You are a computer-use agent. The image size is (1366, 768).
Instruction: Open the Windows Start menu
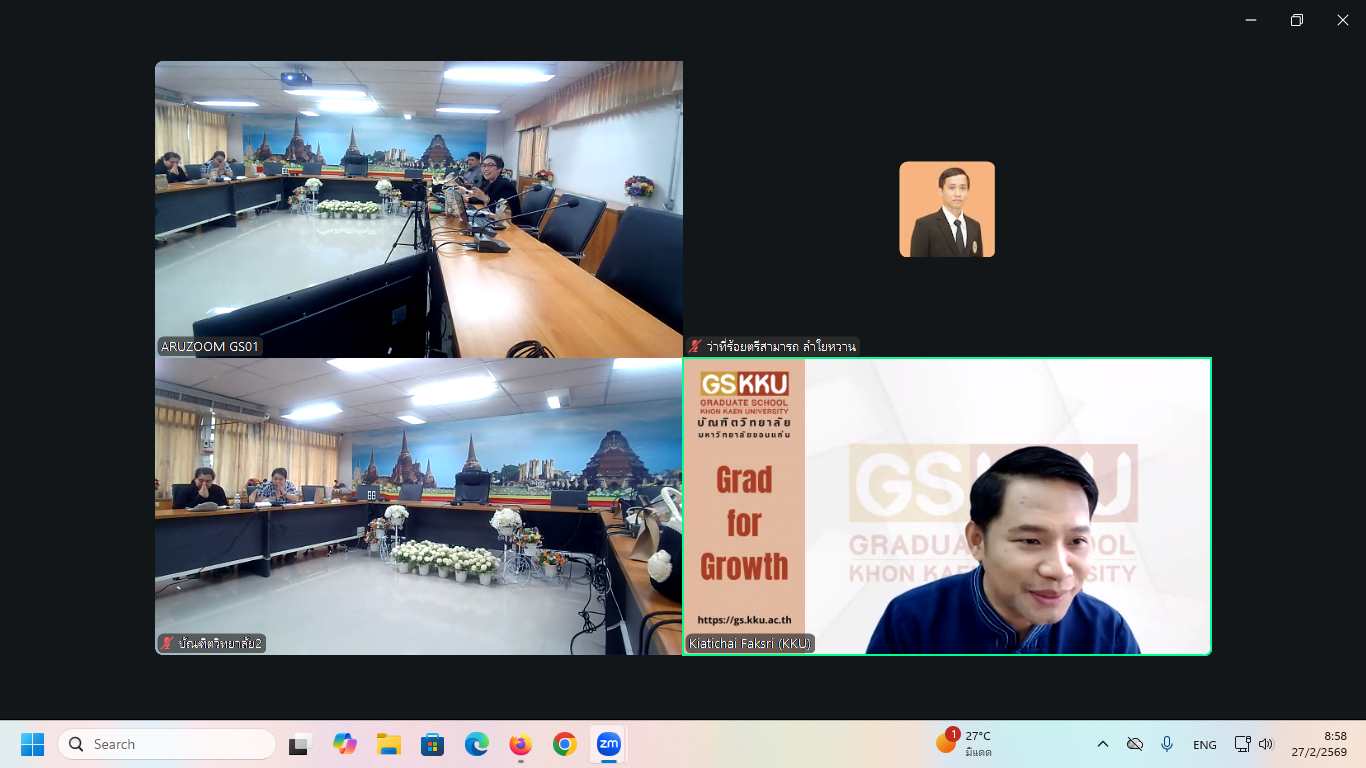[33, 744]
